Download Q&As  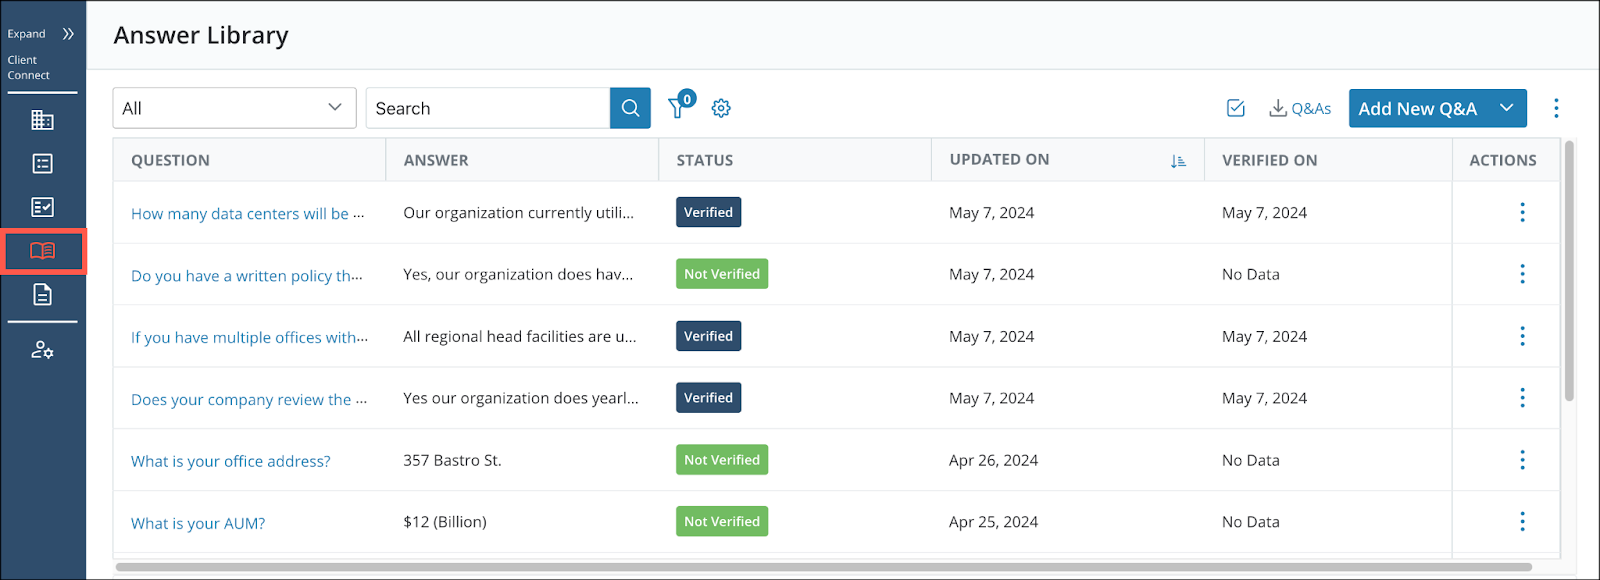tap(1300, 108)
